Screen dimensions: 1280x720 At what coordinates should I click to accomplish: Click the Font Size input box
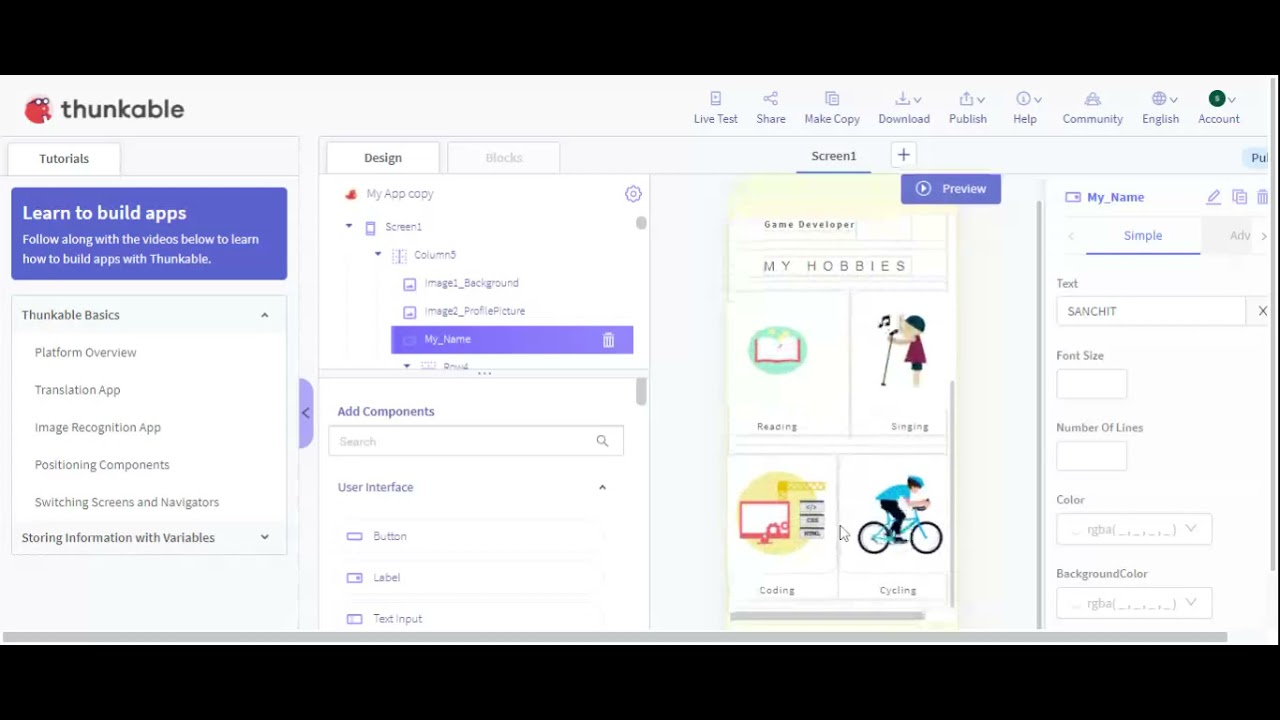(x=1091, y=384)
